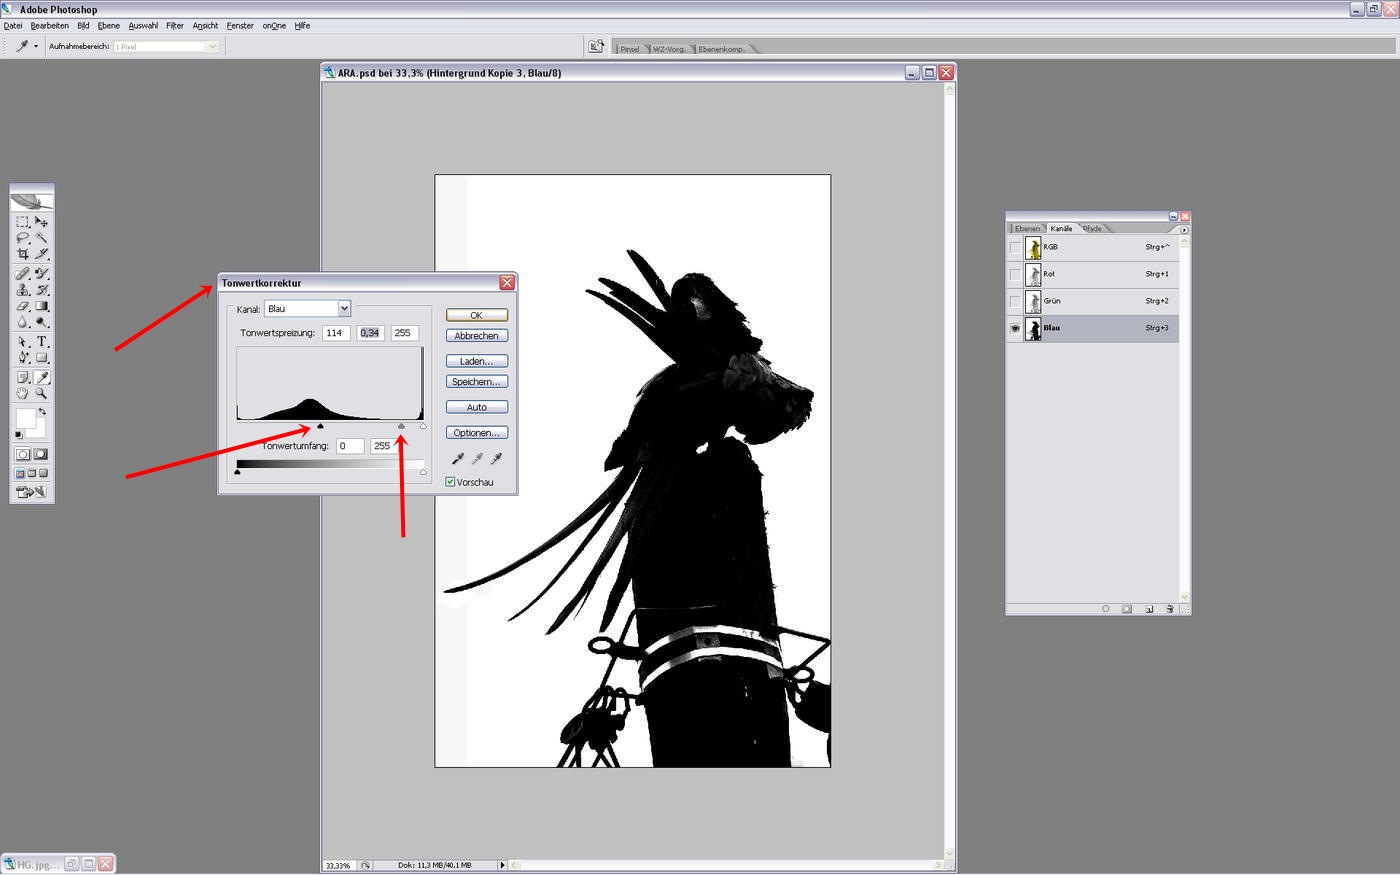This screenshot has height=875, width=1400.
Task: Show visibility of Grün channel
Action: (1015, 301)
